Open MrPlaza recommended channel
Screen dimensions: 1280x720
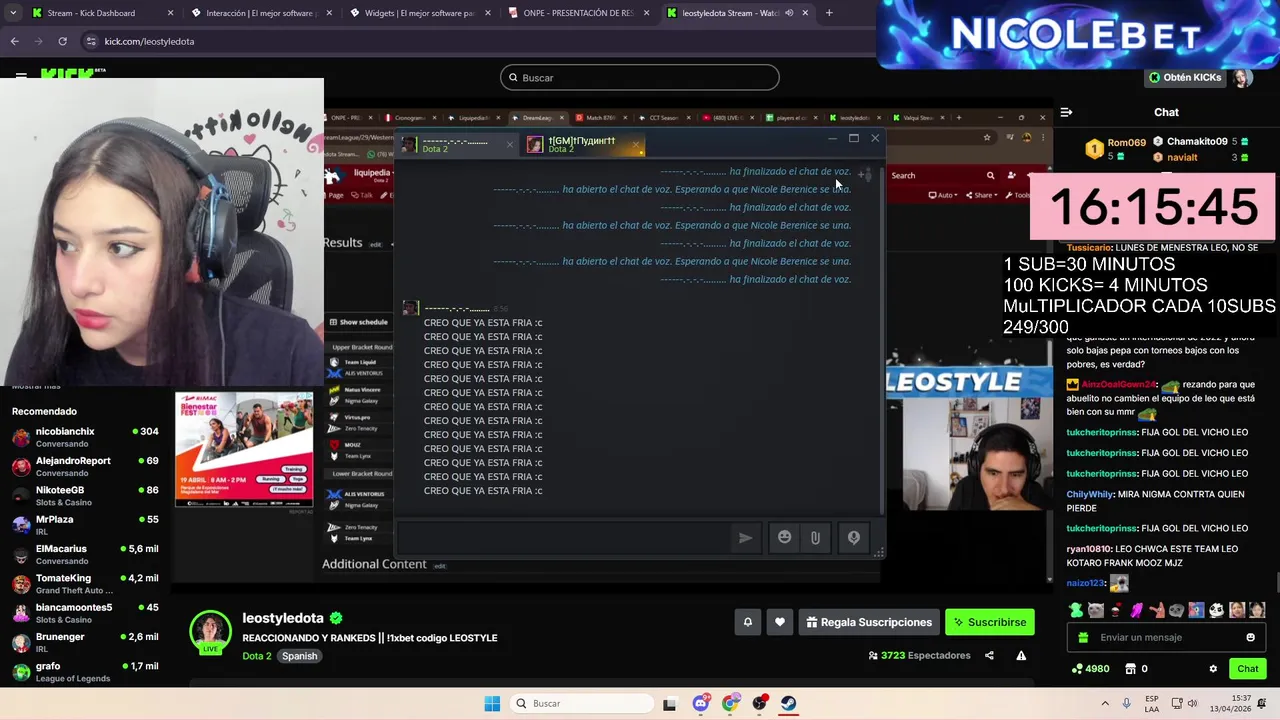[x=86, y=525]
